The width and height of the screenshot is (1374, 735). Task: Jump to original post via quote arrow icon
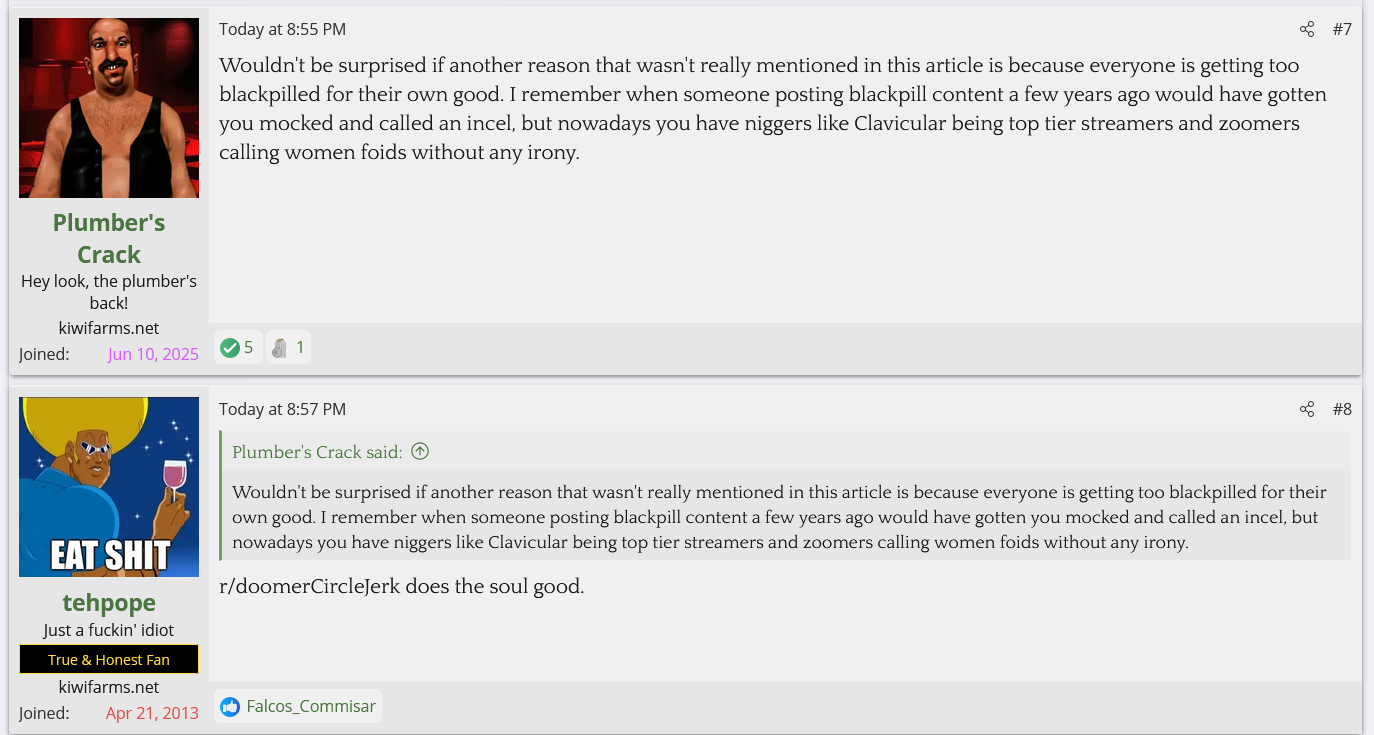(x=420, y=452)
